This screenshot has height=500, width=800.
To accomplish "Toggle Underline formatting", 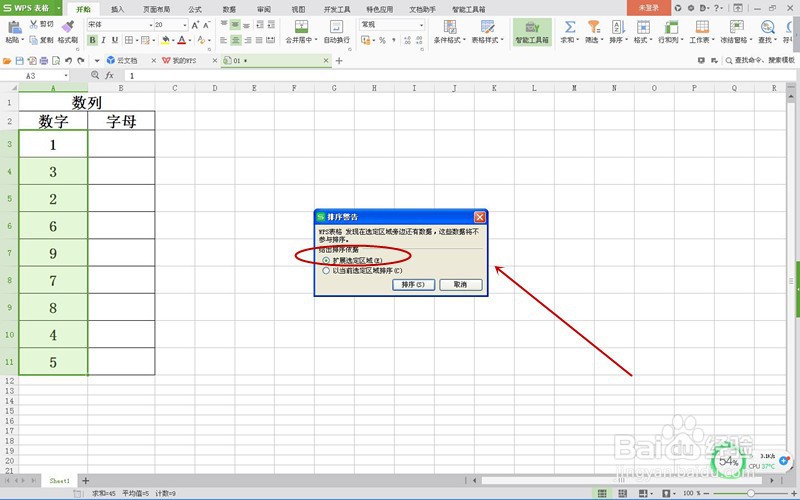I will coord(115,40).
